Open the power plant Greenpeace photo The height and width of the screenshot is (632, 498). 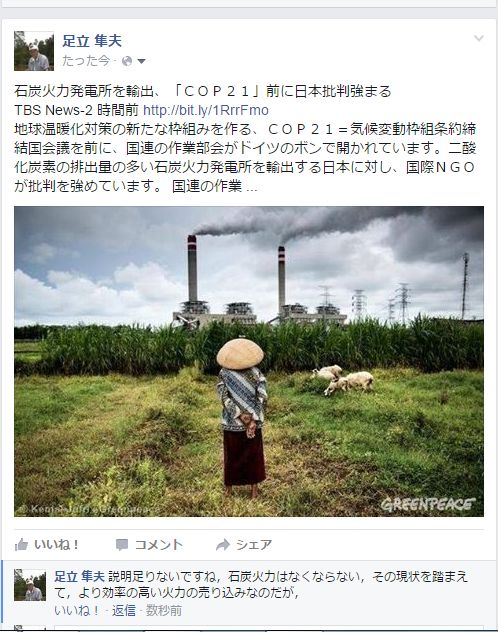[x=249, y=361]
